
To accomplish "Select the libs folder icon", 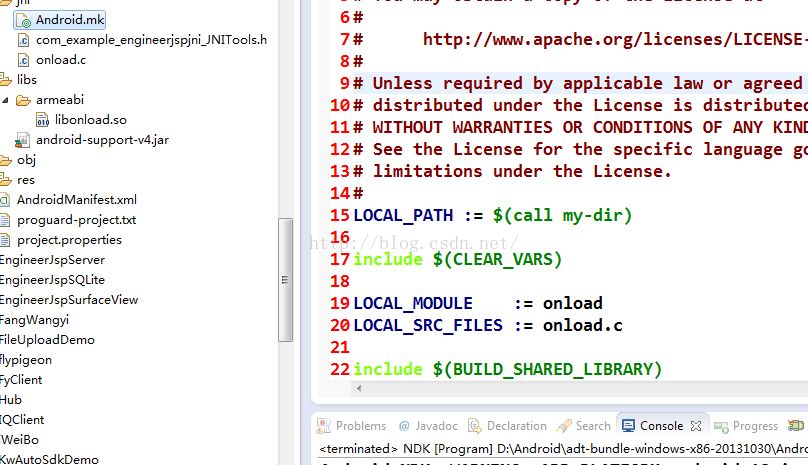I will click(5, 80).
